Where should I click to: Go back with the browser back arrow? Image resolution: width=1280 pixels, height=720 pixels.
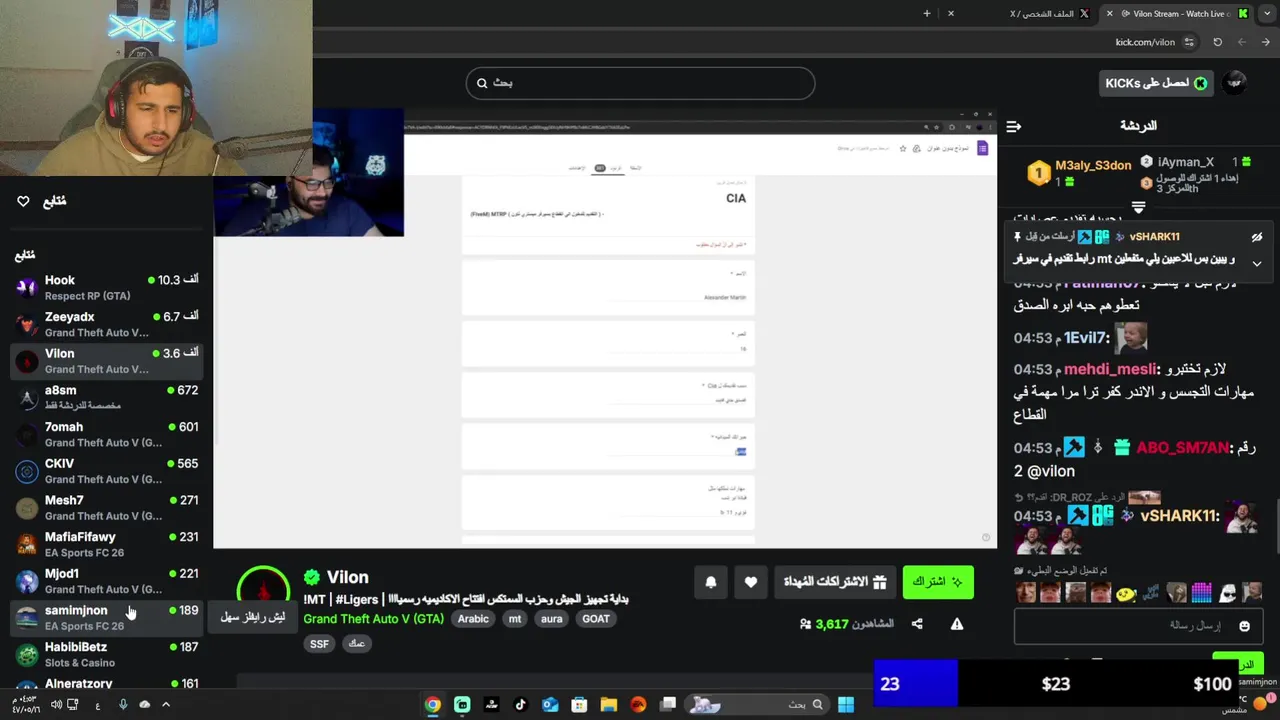1266,42
